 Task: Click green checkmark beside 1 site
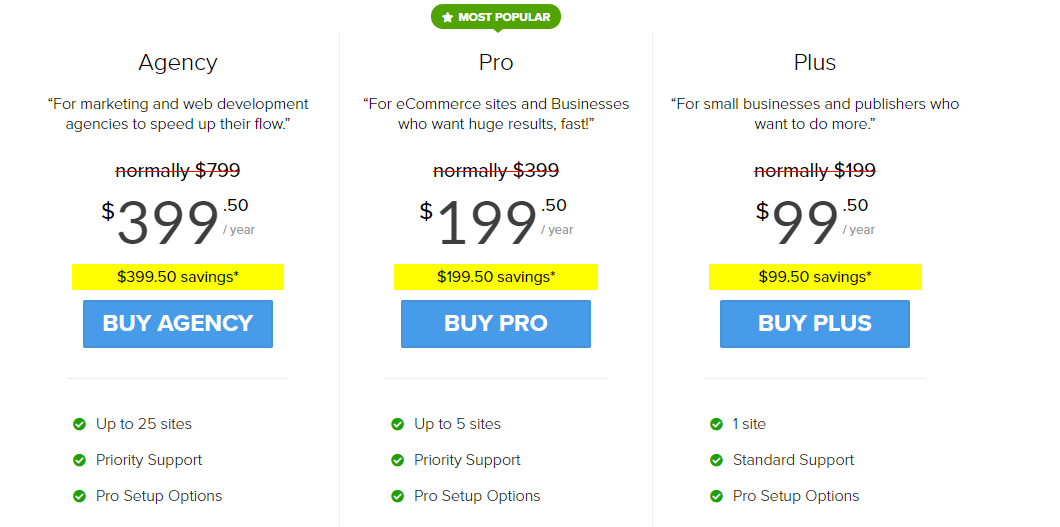[716, 424]
